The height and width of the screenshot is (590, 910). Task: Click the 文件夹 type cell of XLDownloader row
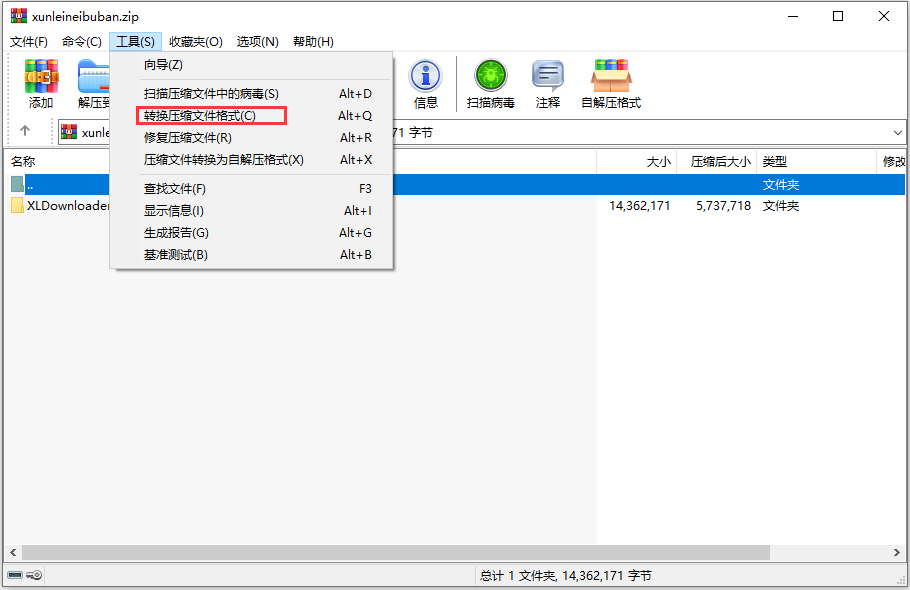(781, 205)
